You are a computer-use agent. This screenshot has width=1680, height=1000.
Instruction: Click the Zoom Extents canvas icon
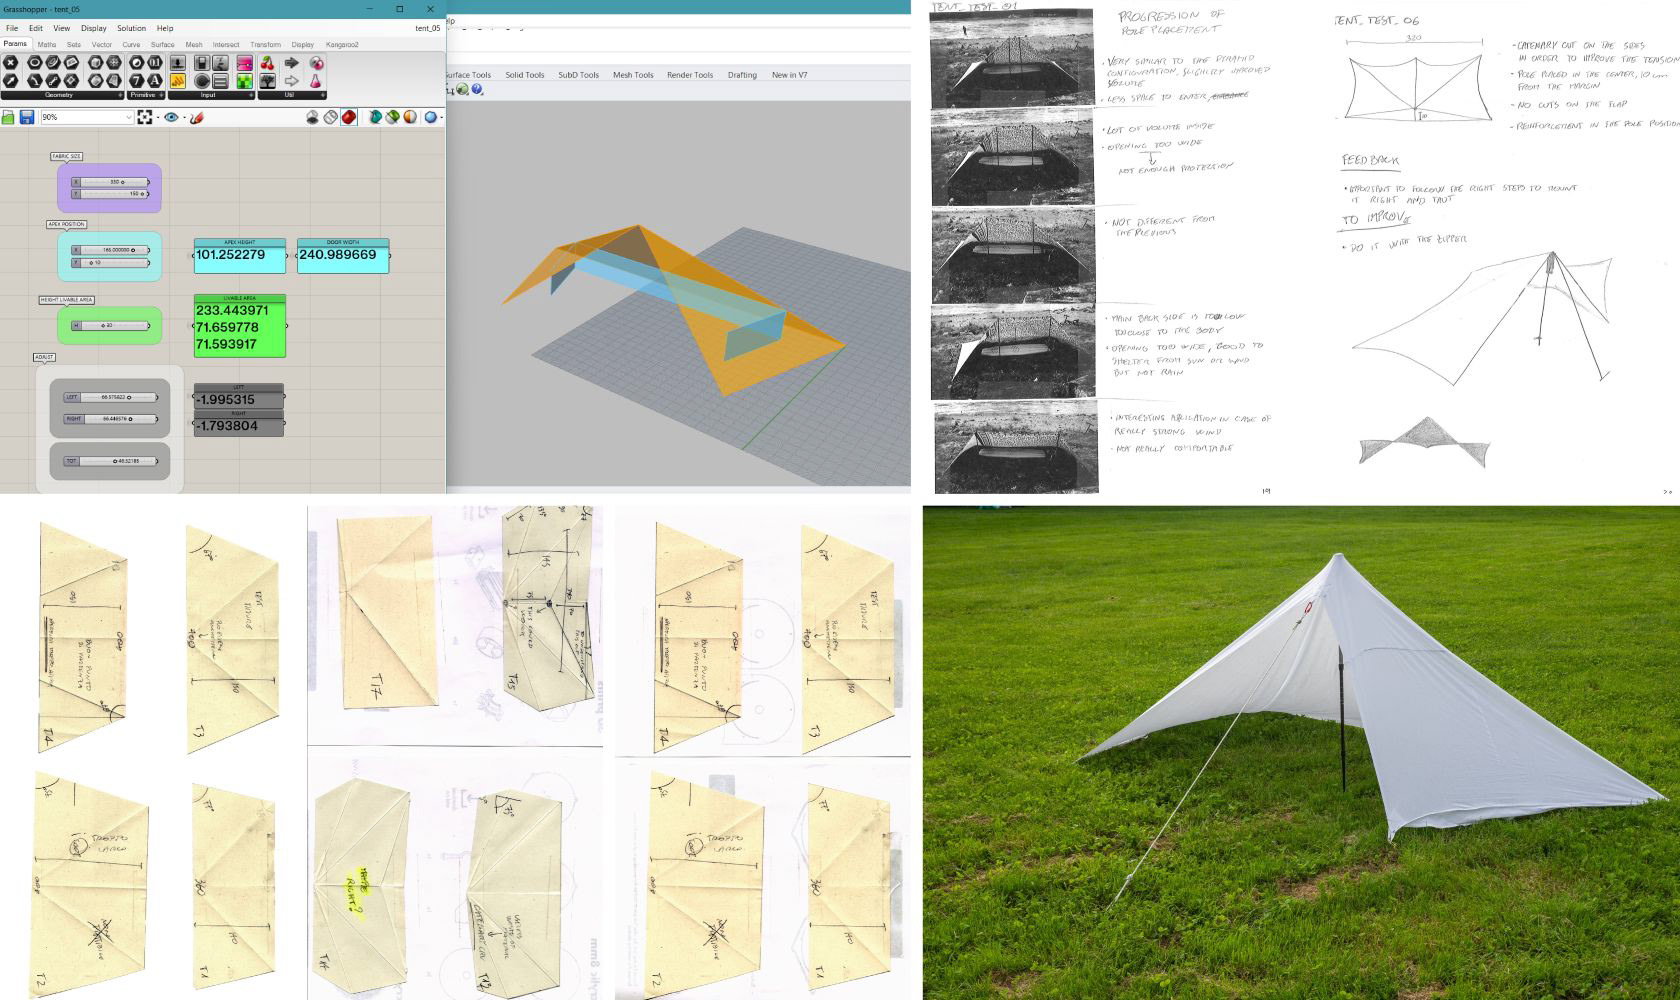[x=145, y=117]
